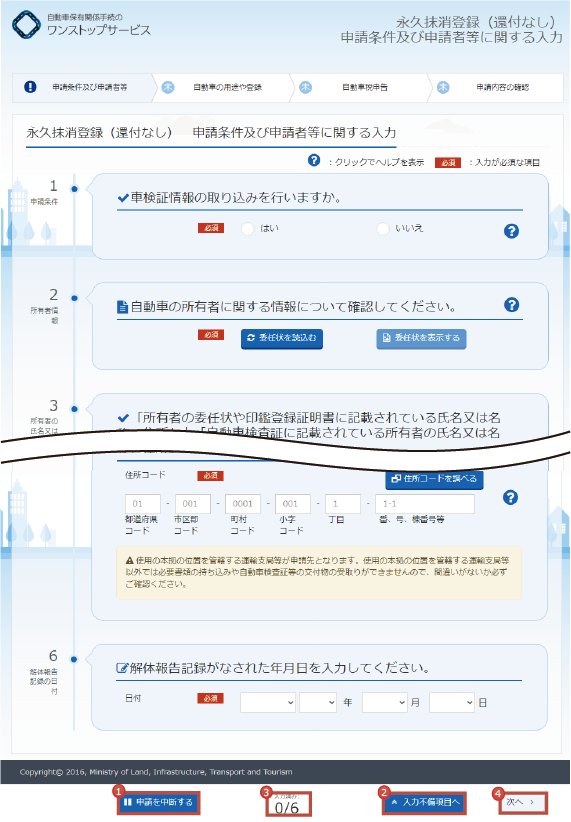Select the はい radio button

247,229
